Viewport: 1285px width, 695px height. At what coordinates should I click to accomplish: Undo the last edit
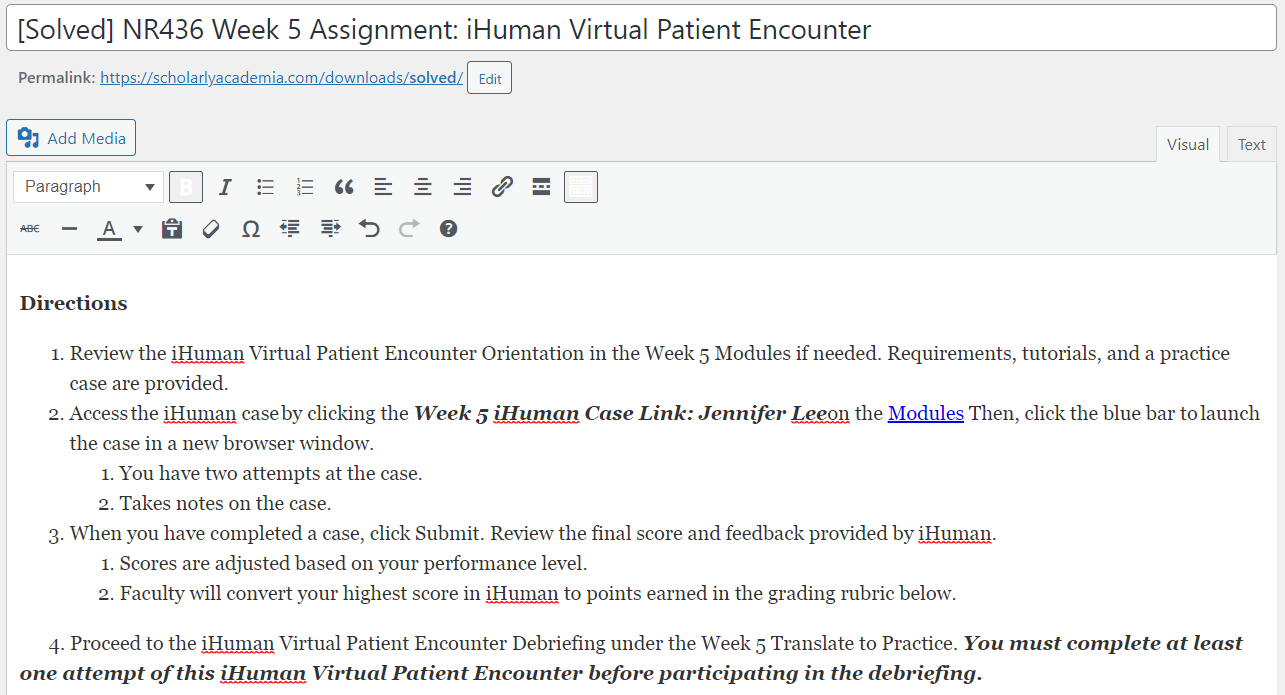coord(369,229)
